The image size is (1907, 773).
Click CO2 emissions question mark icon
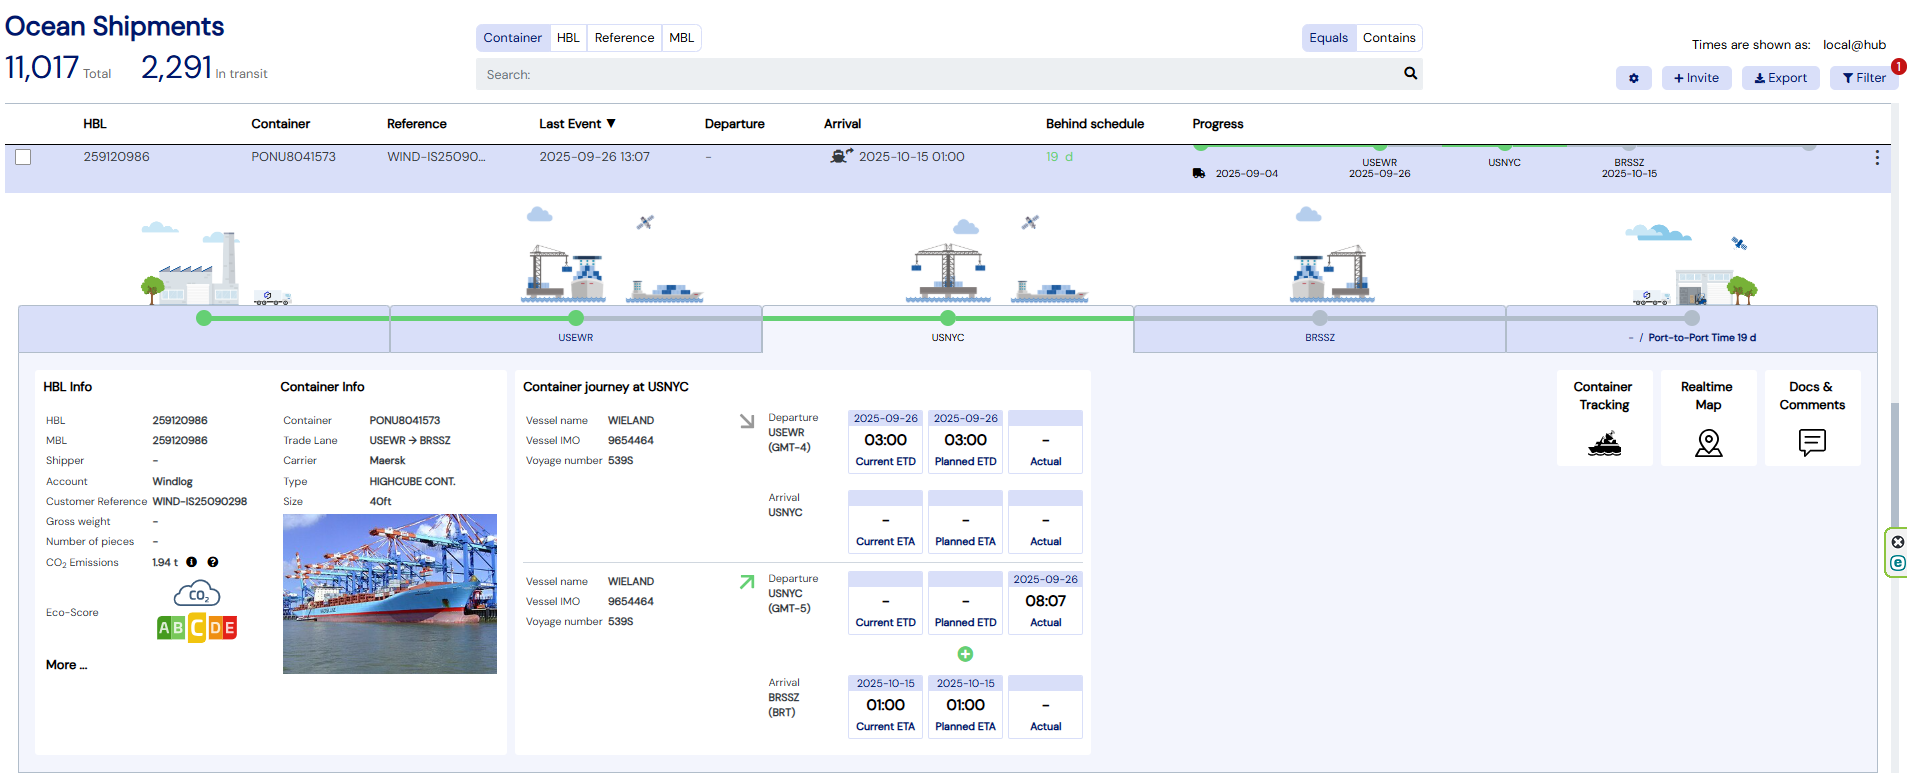click(x=213, y=562)
